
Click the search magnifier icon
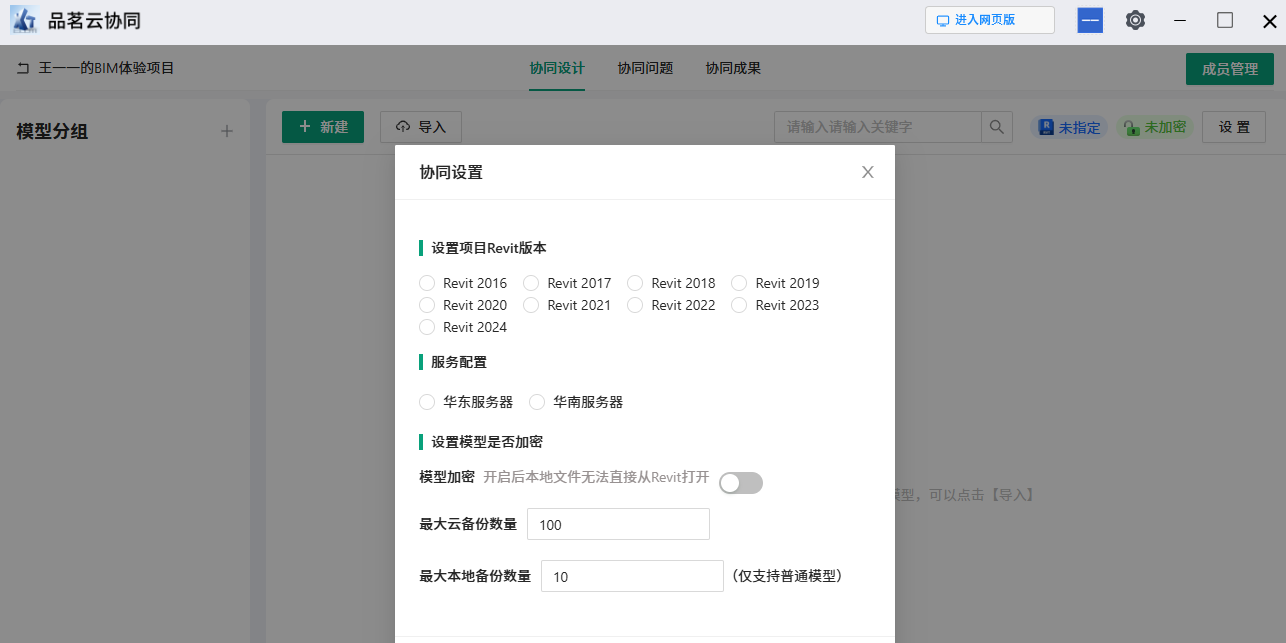tap(996, 127)
